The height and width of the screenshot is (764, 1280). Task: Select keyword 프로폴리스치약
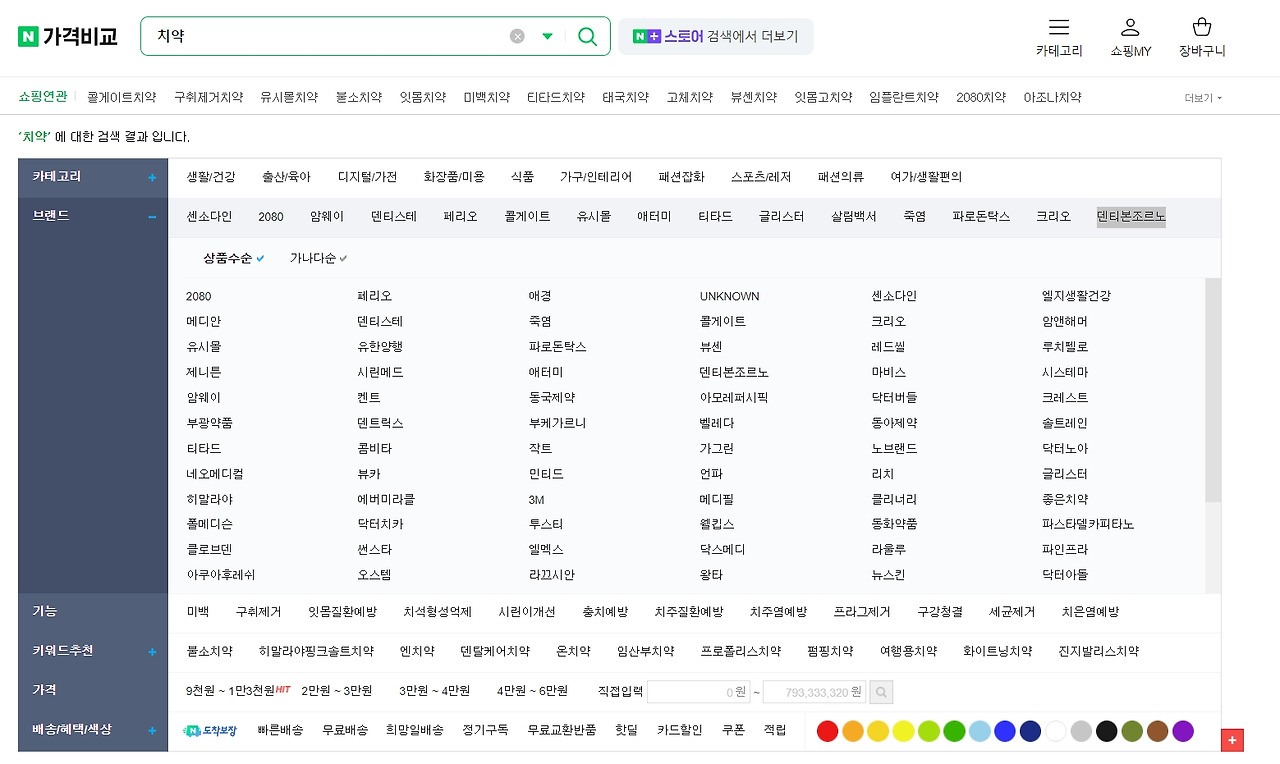(x=741, y=652)
